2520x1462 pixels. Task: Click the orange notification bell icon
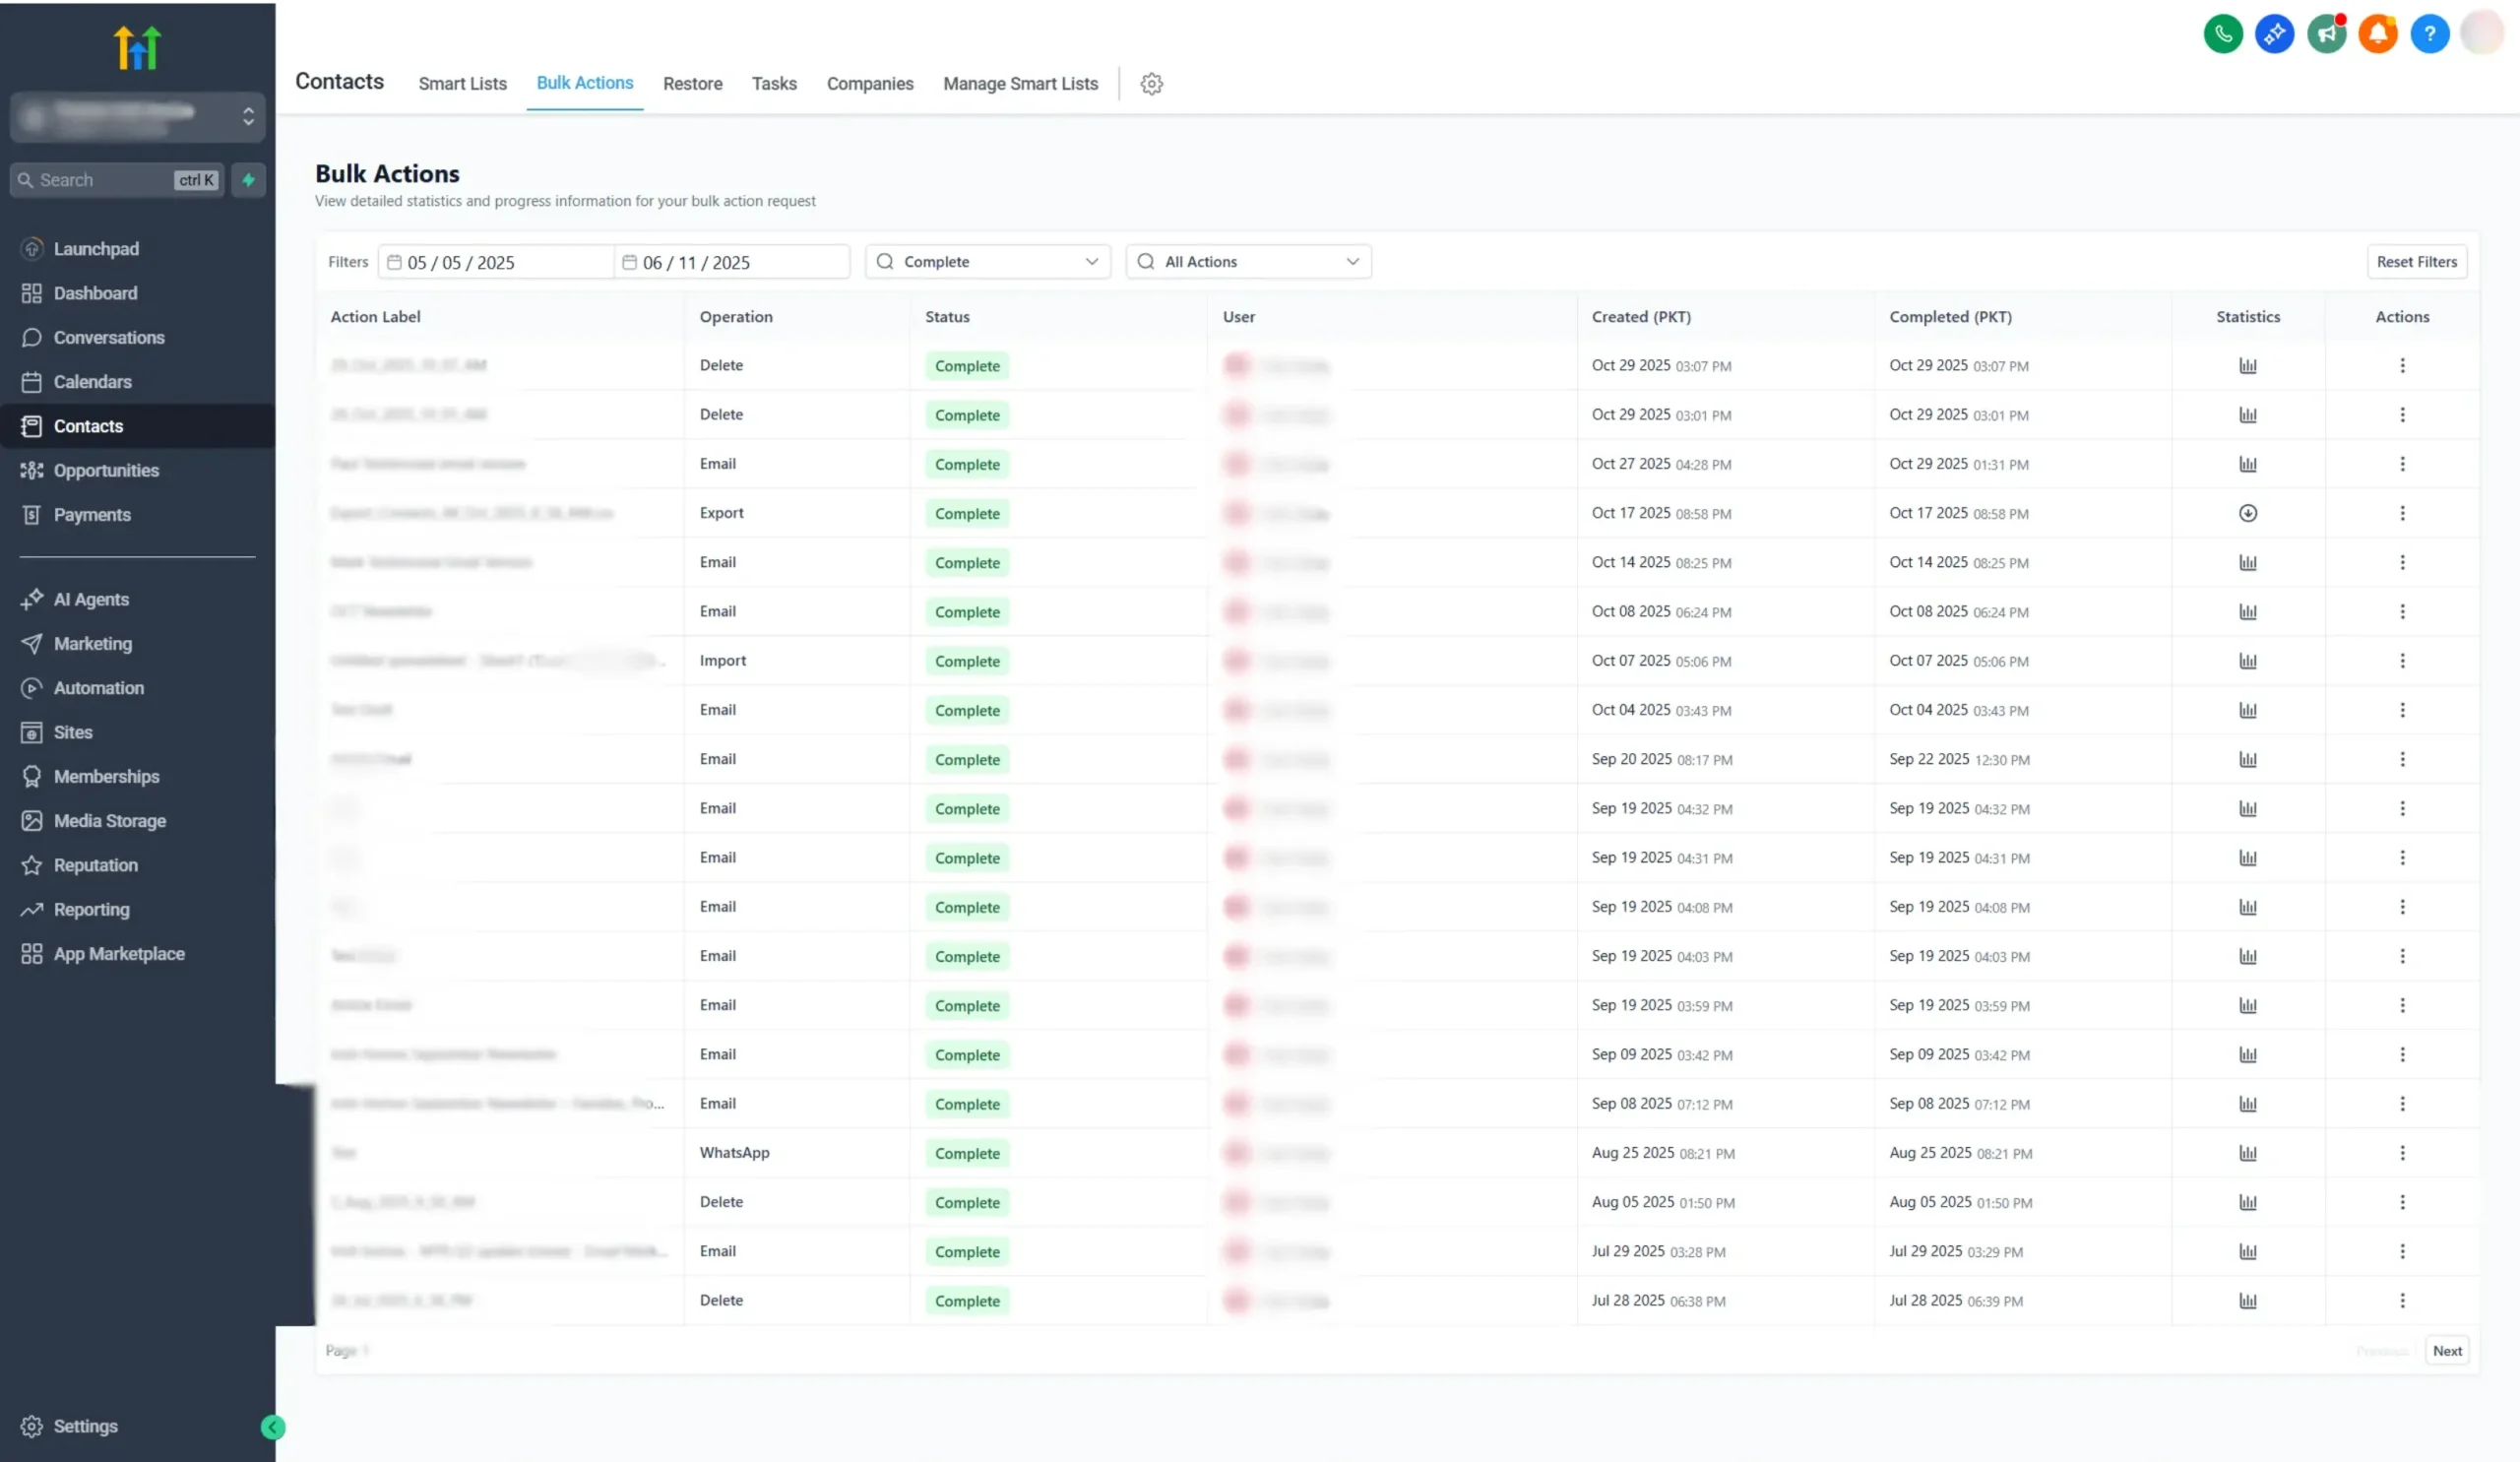click(x=2377, y=34)
